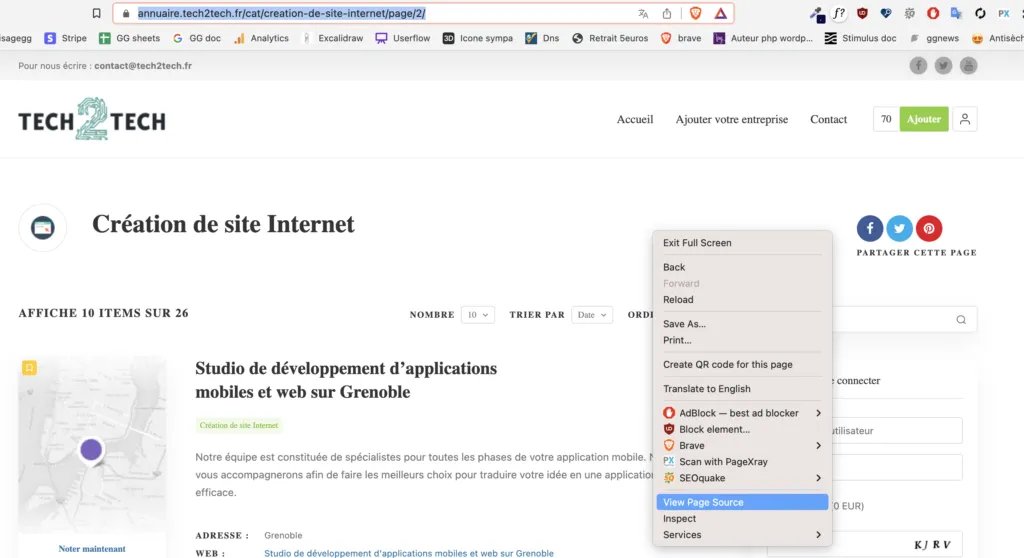Click the green Création de site Internet tag

pyautogui.click(x=239, y=425)
